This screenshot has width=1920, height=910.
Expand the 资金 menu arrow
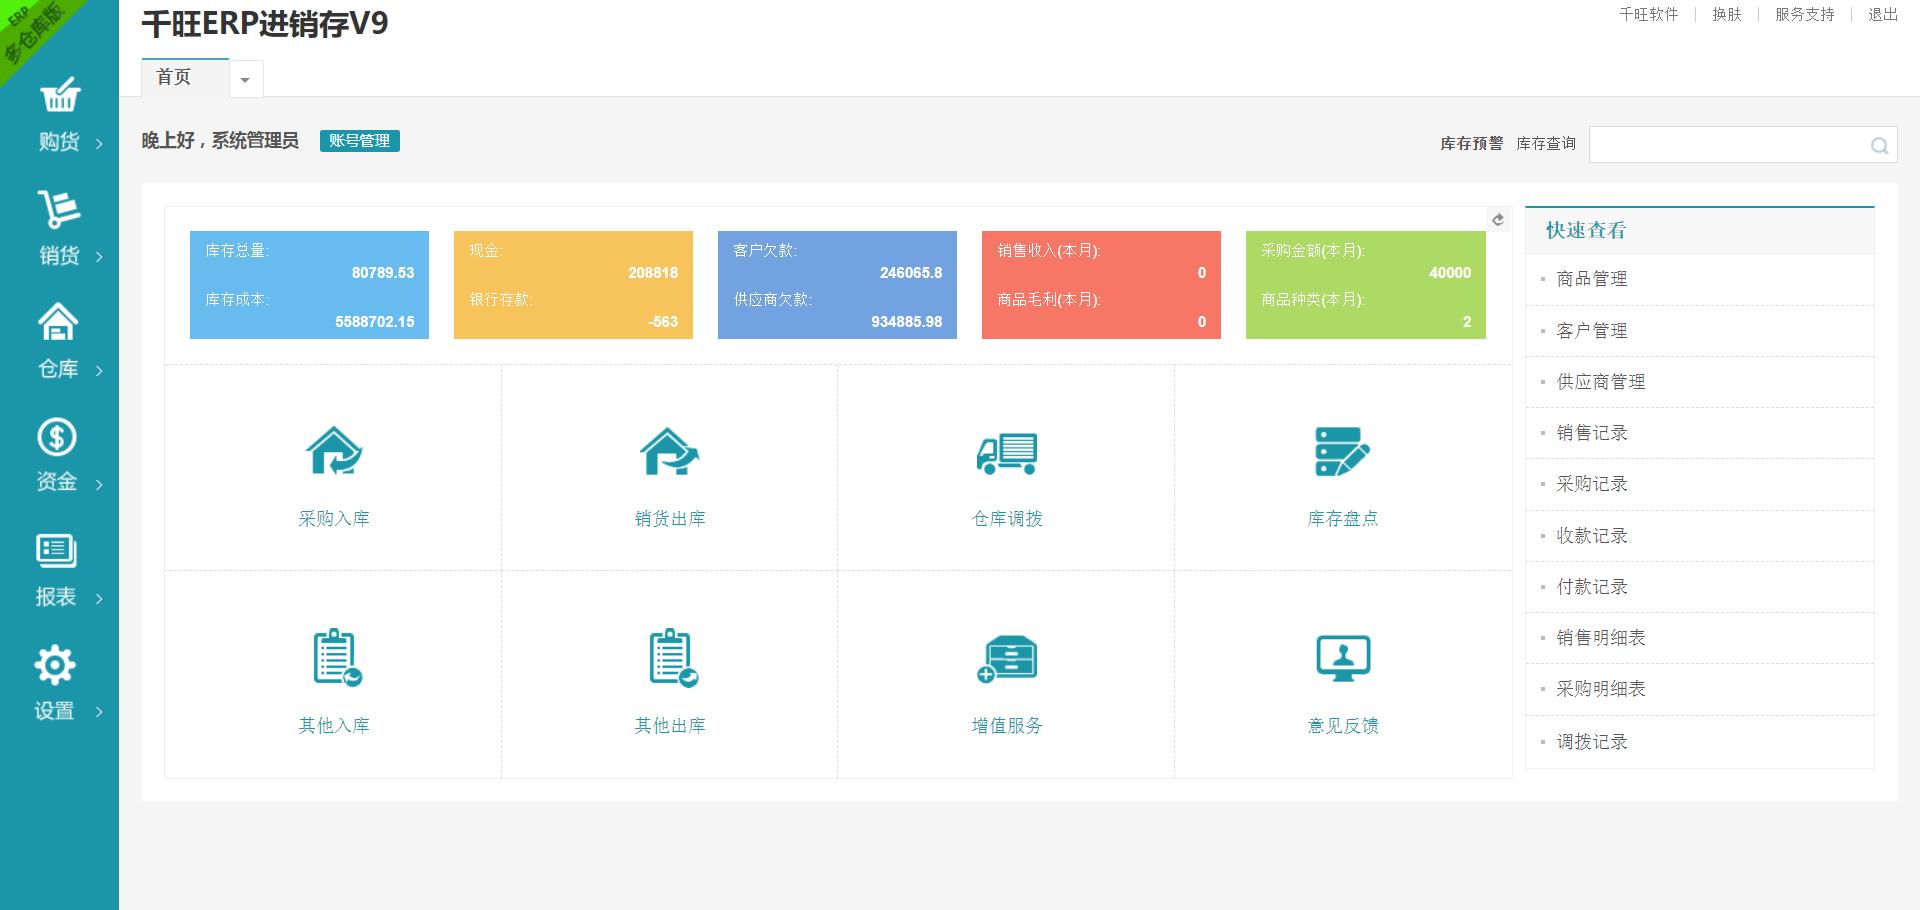(x=99, y=485)
